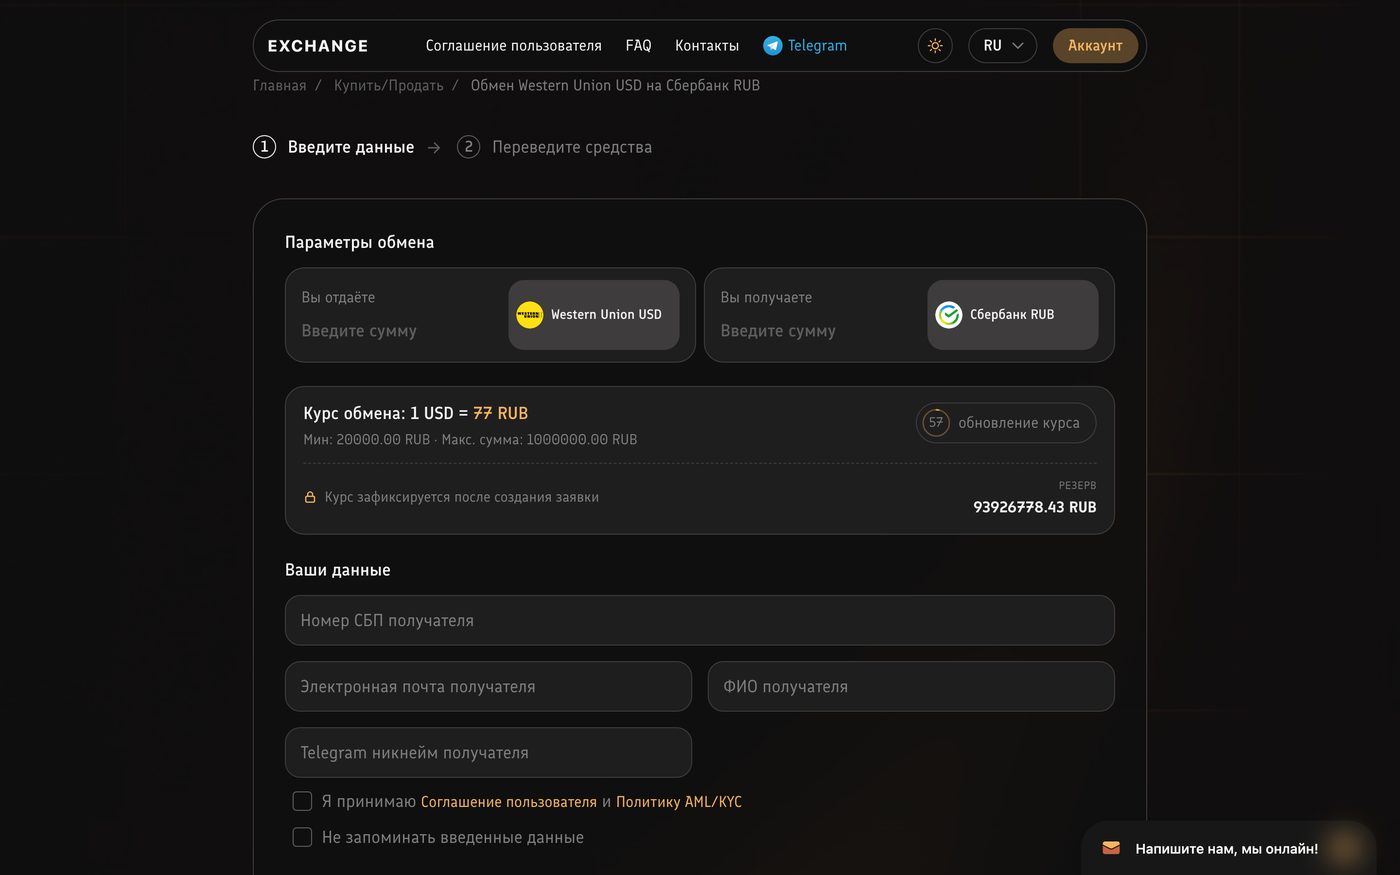Viewport: 1400px width, 875px height.
Task: Click the 'Переведите средства' step label
Action: pyautogui.click(x=572, y=147)
